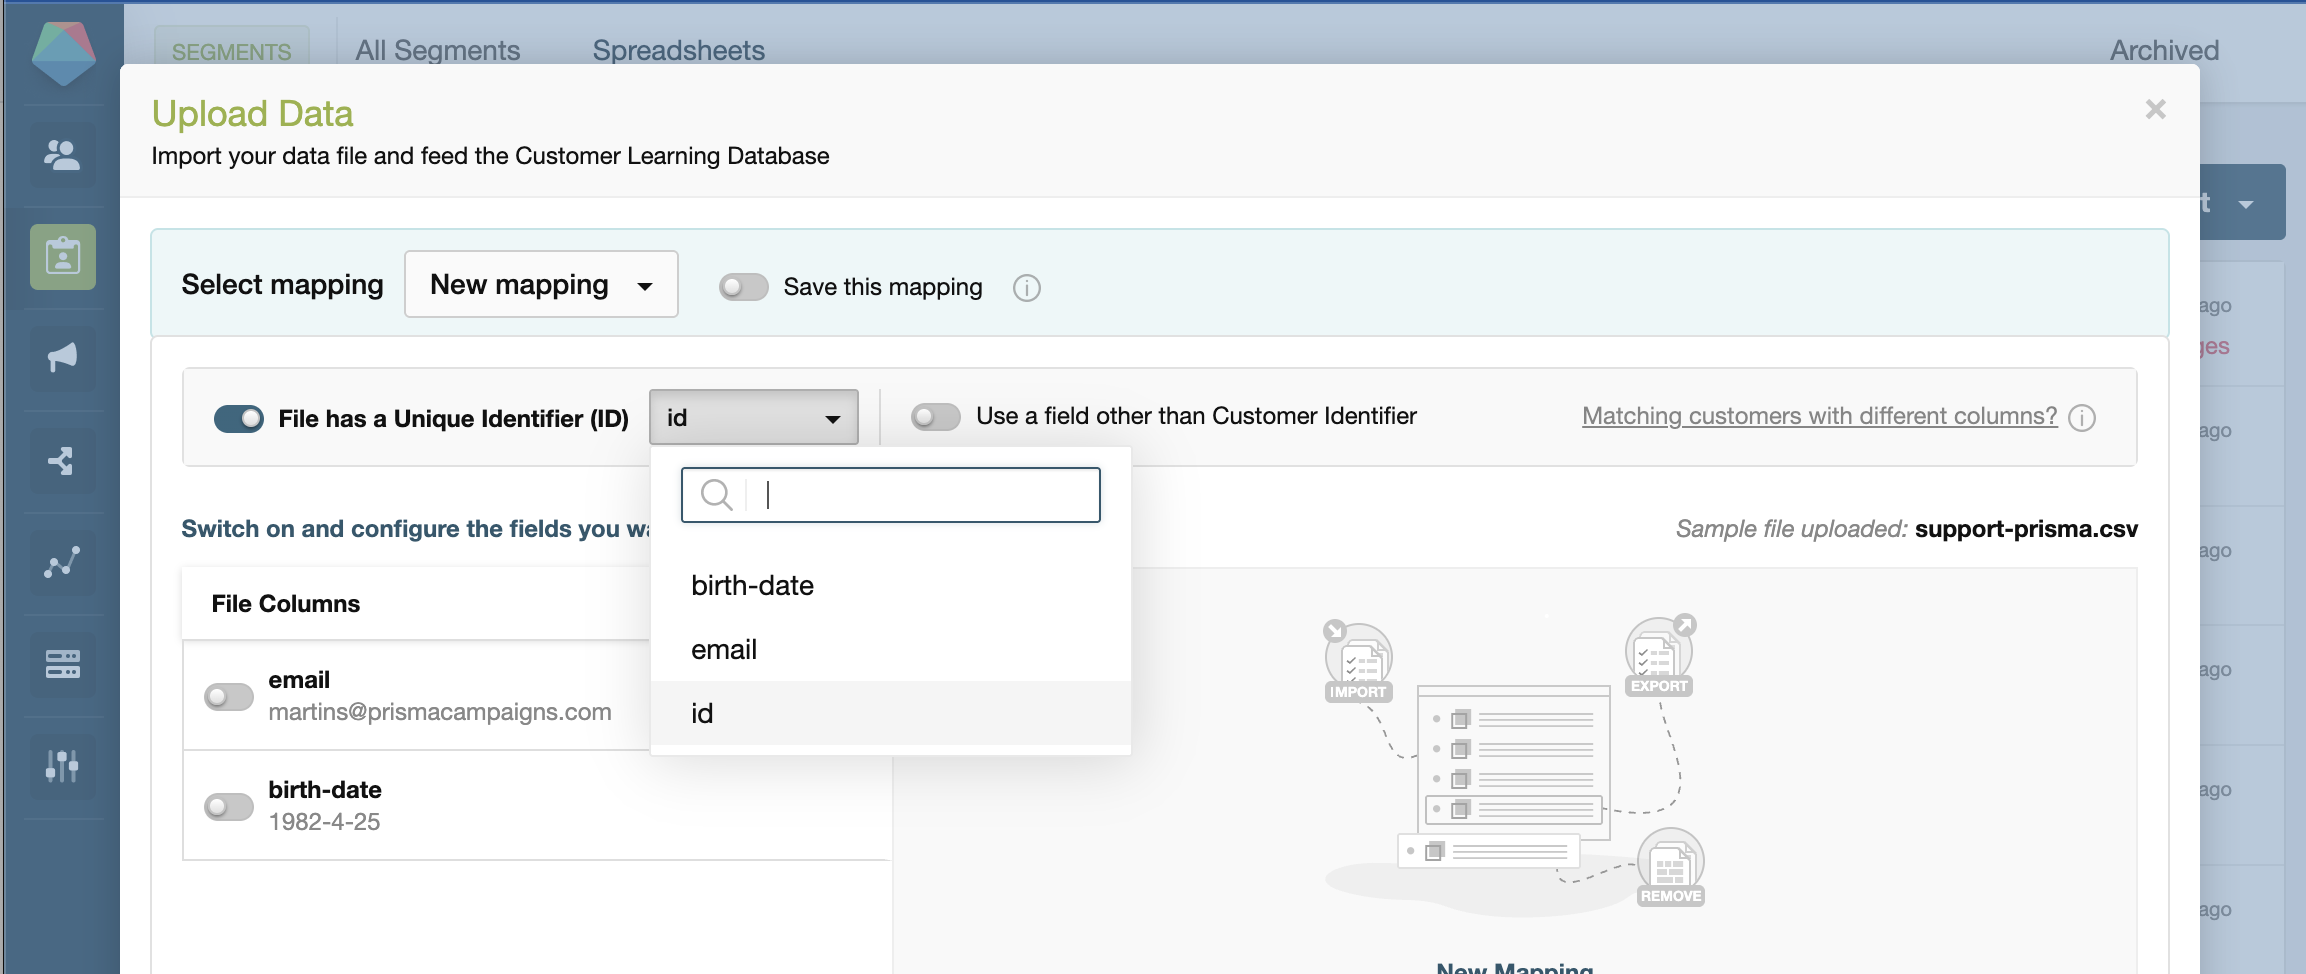Select email from the dropdown list
The width and height of the screenshot is (2306, 974).
pos(890,650)
